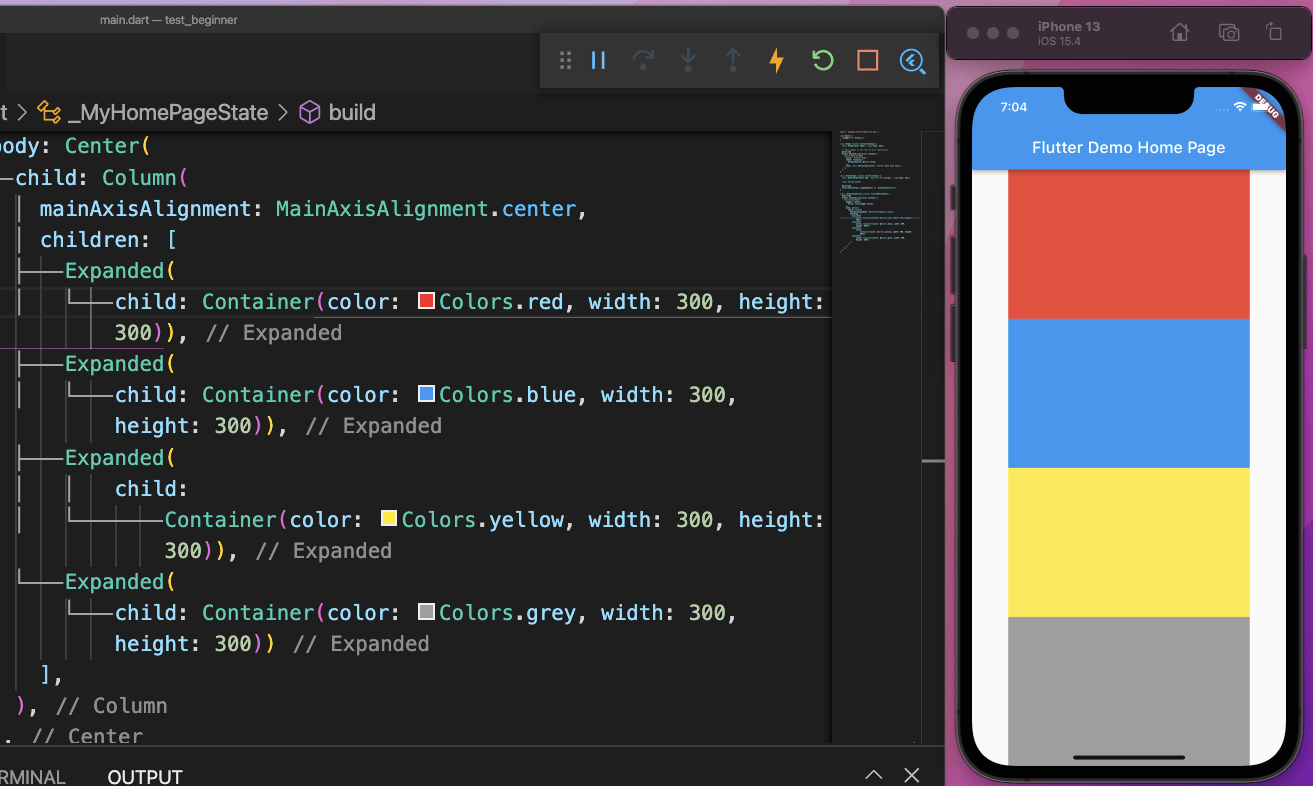Click the Step Out debug arrow
This screenshot has height=786, width=1313.
[x=732, y=60]
